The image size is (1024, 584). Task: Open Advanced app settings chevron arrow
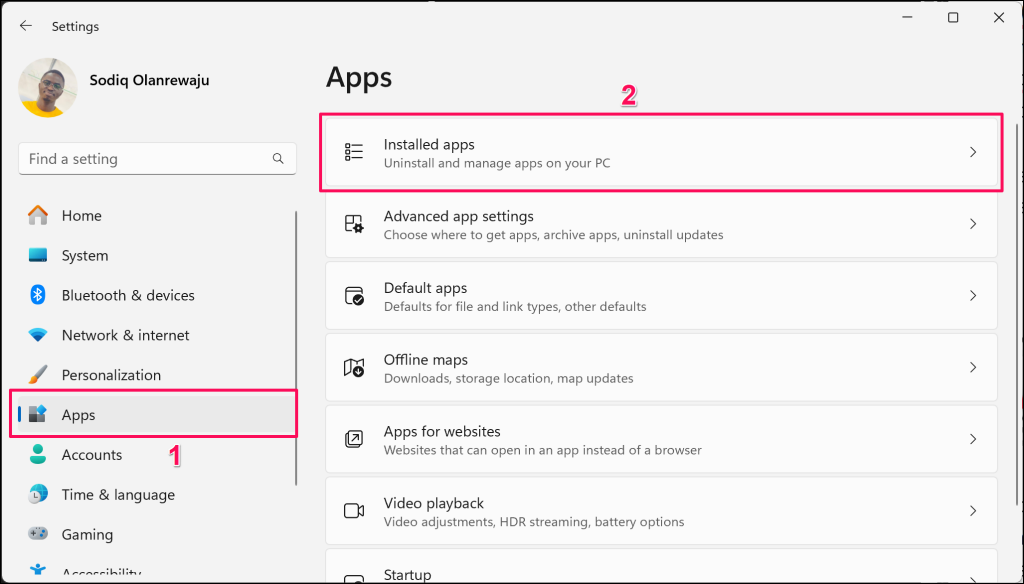[973, 224]
